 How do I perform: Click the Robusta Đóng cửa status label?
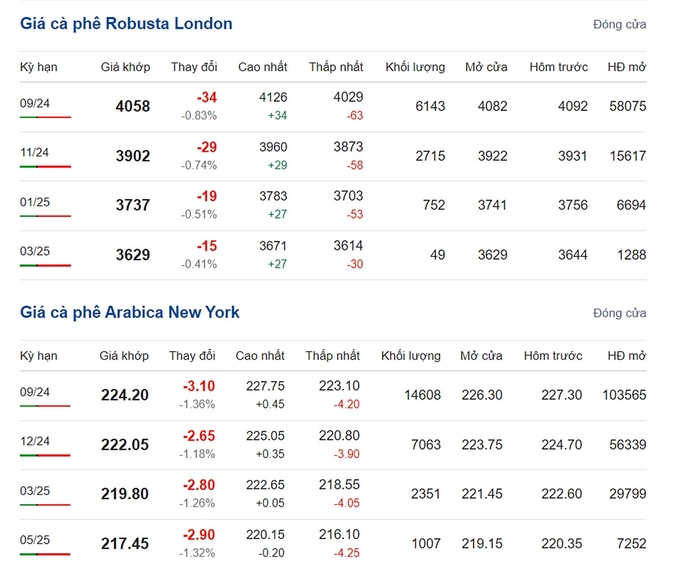point(620,25)
